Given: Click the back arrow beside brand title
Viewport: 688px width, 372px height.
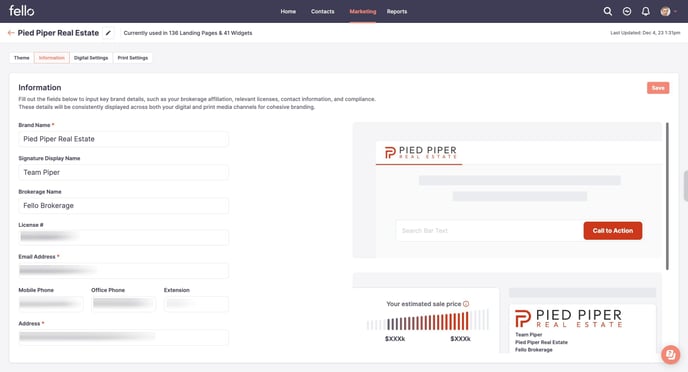Looking at the screenshot, I should click(x=11, y=33).
